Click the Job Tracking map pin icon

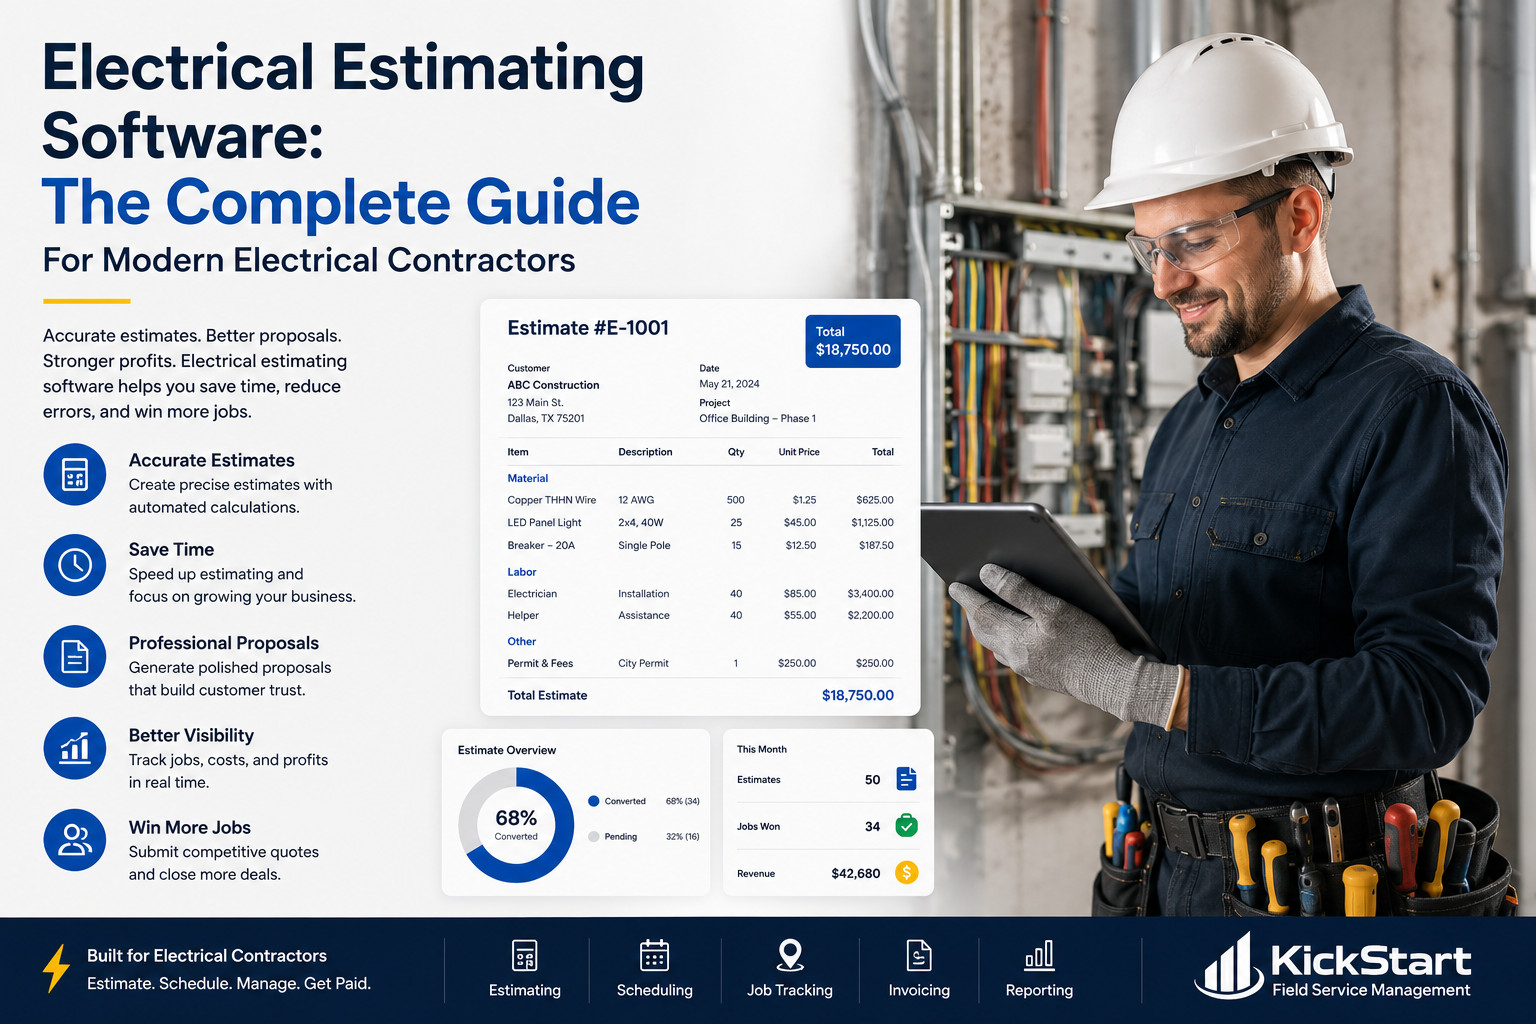click(790, 956)
